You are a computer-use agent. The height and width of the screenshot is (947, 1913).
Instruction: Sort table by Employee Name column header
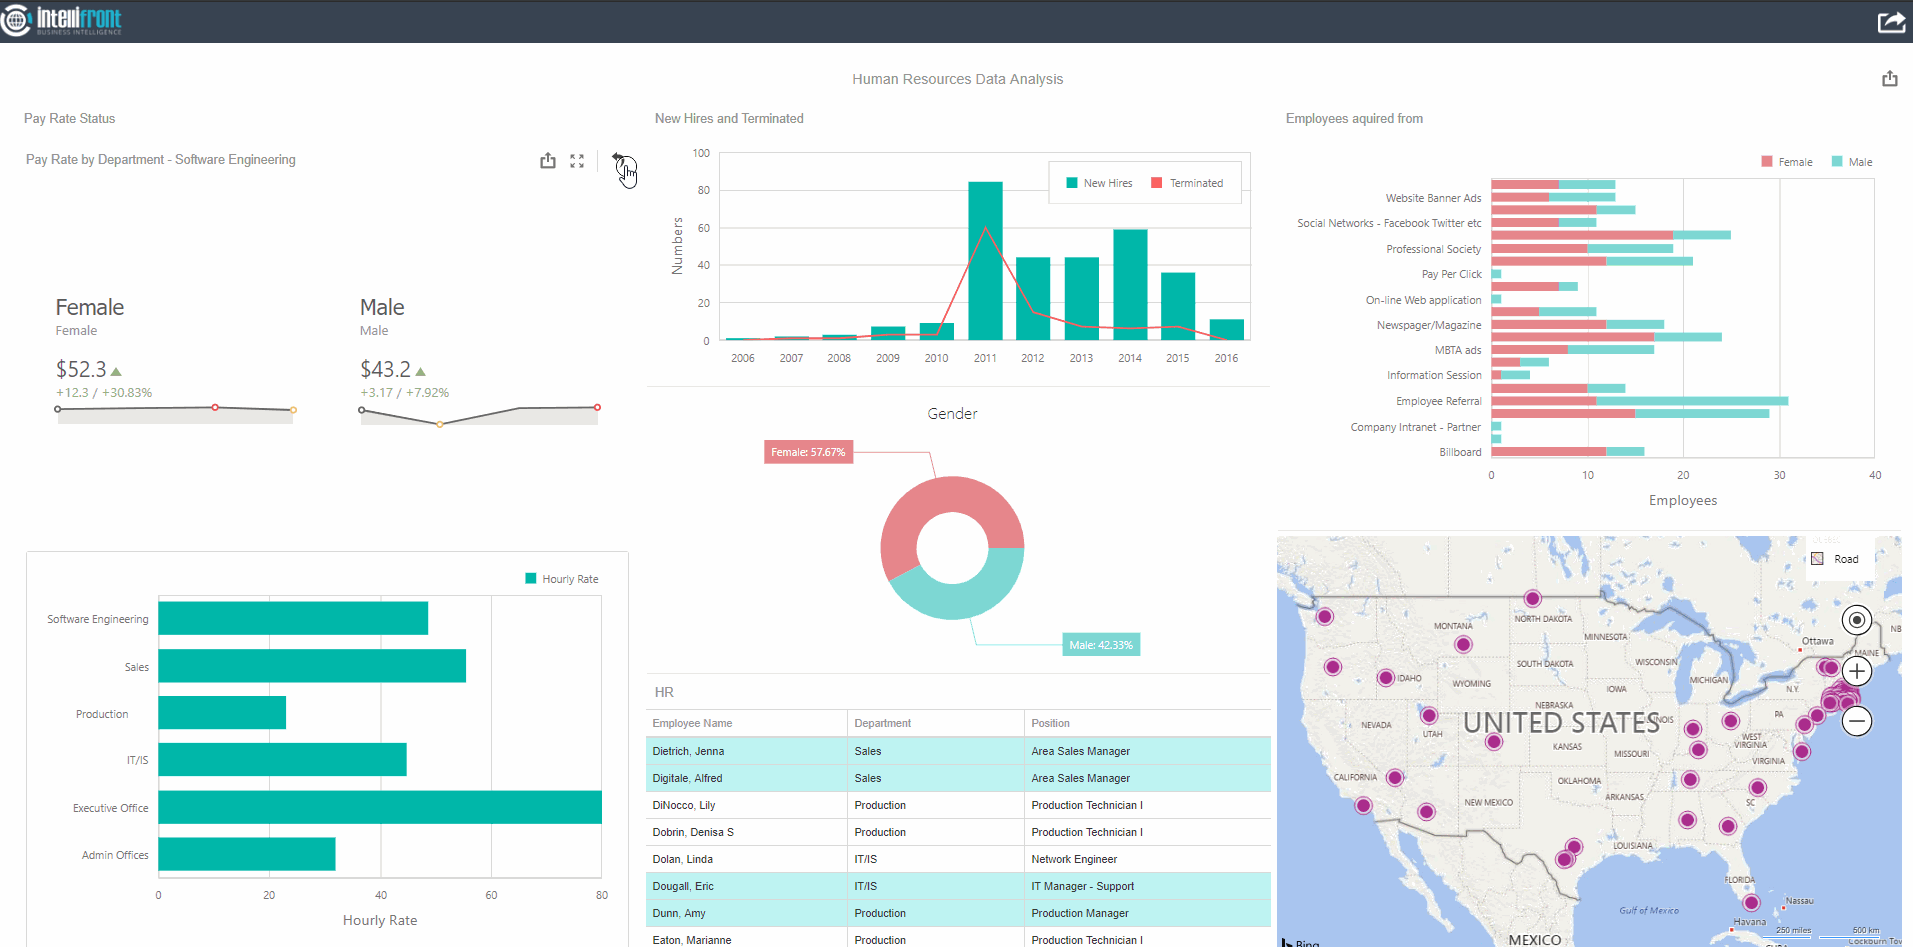click(692, 723)
